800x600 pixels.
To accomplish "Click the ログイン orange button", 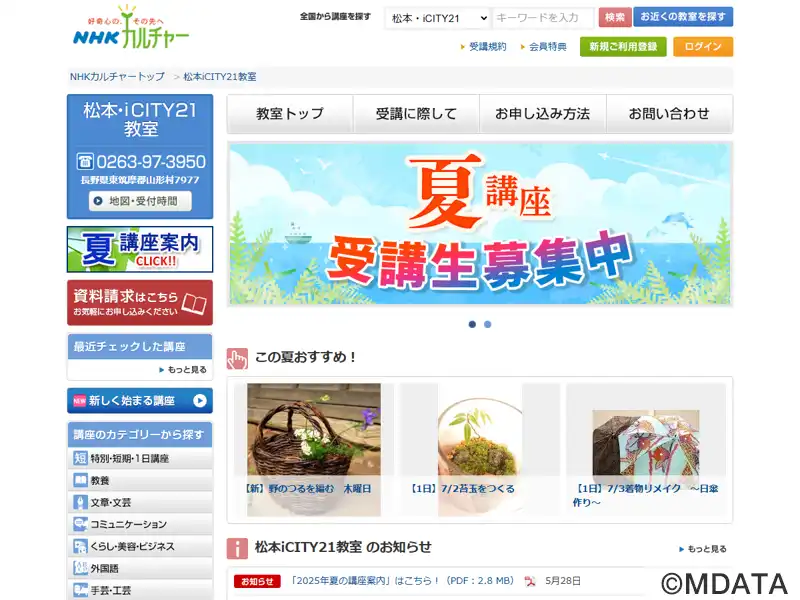I will coord(703,46).
